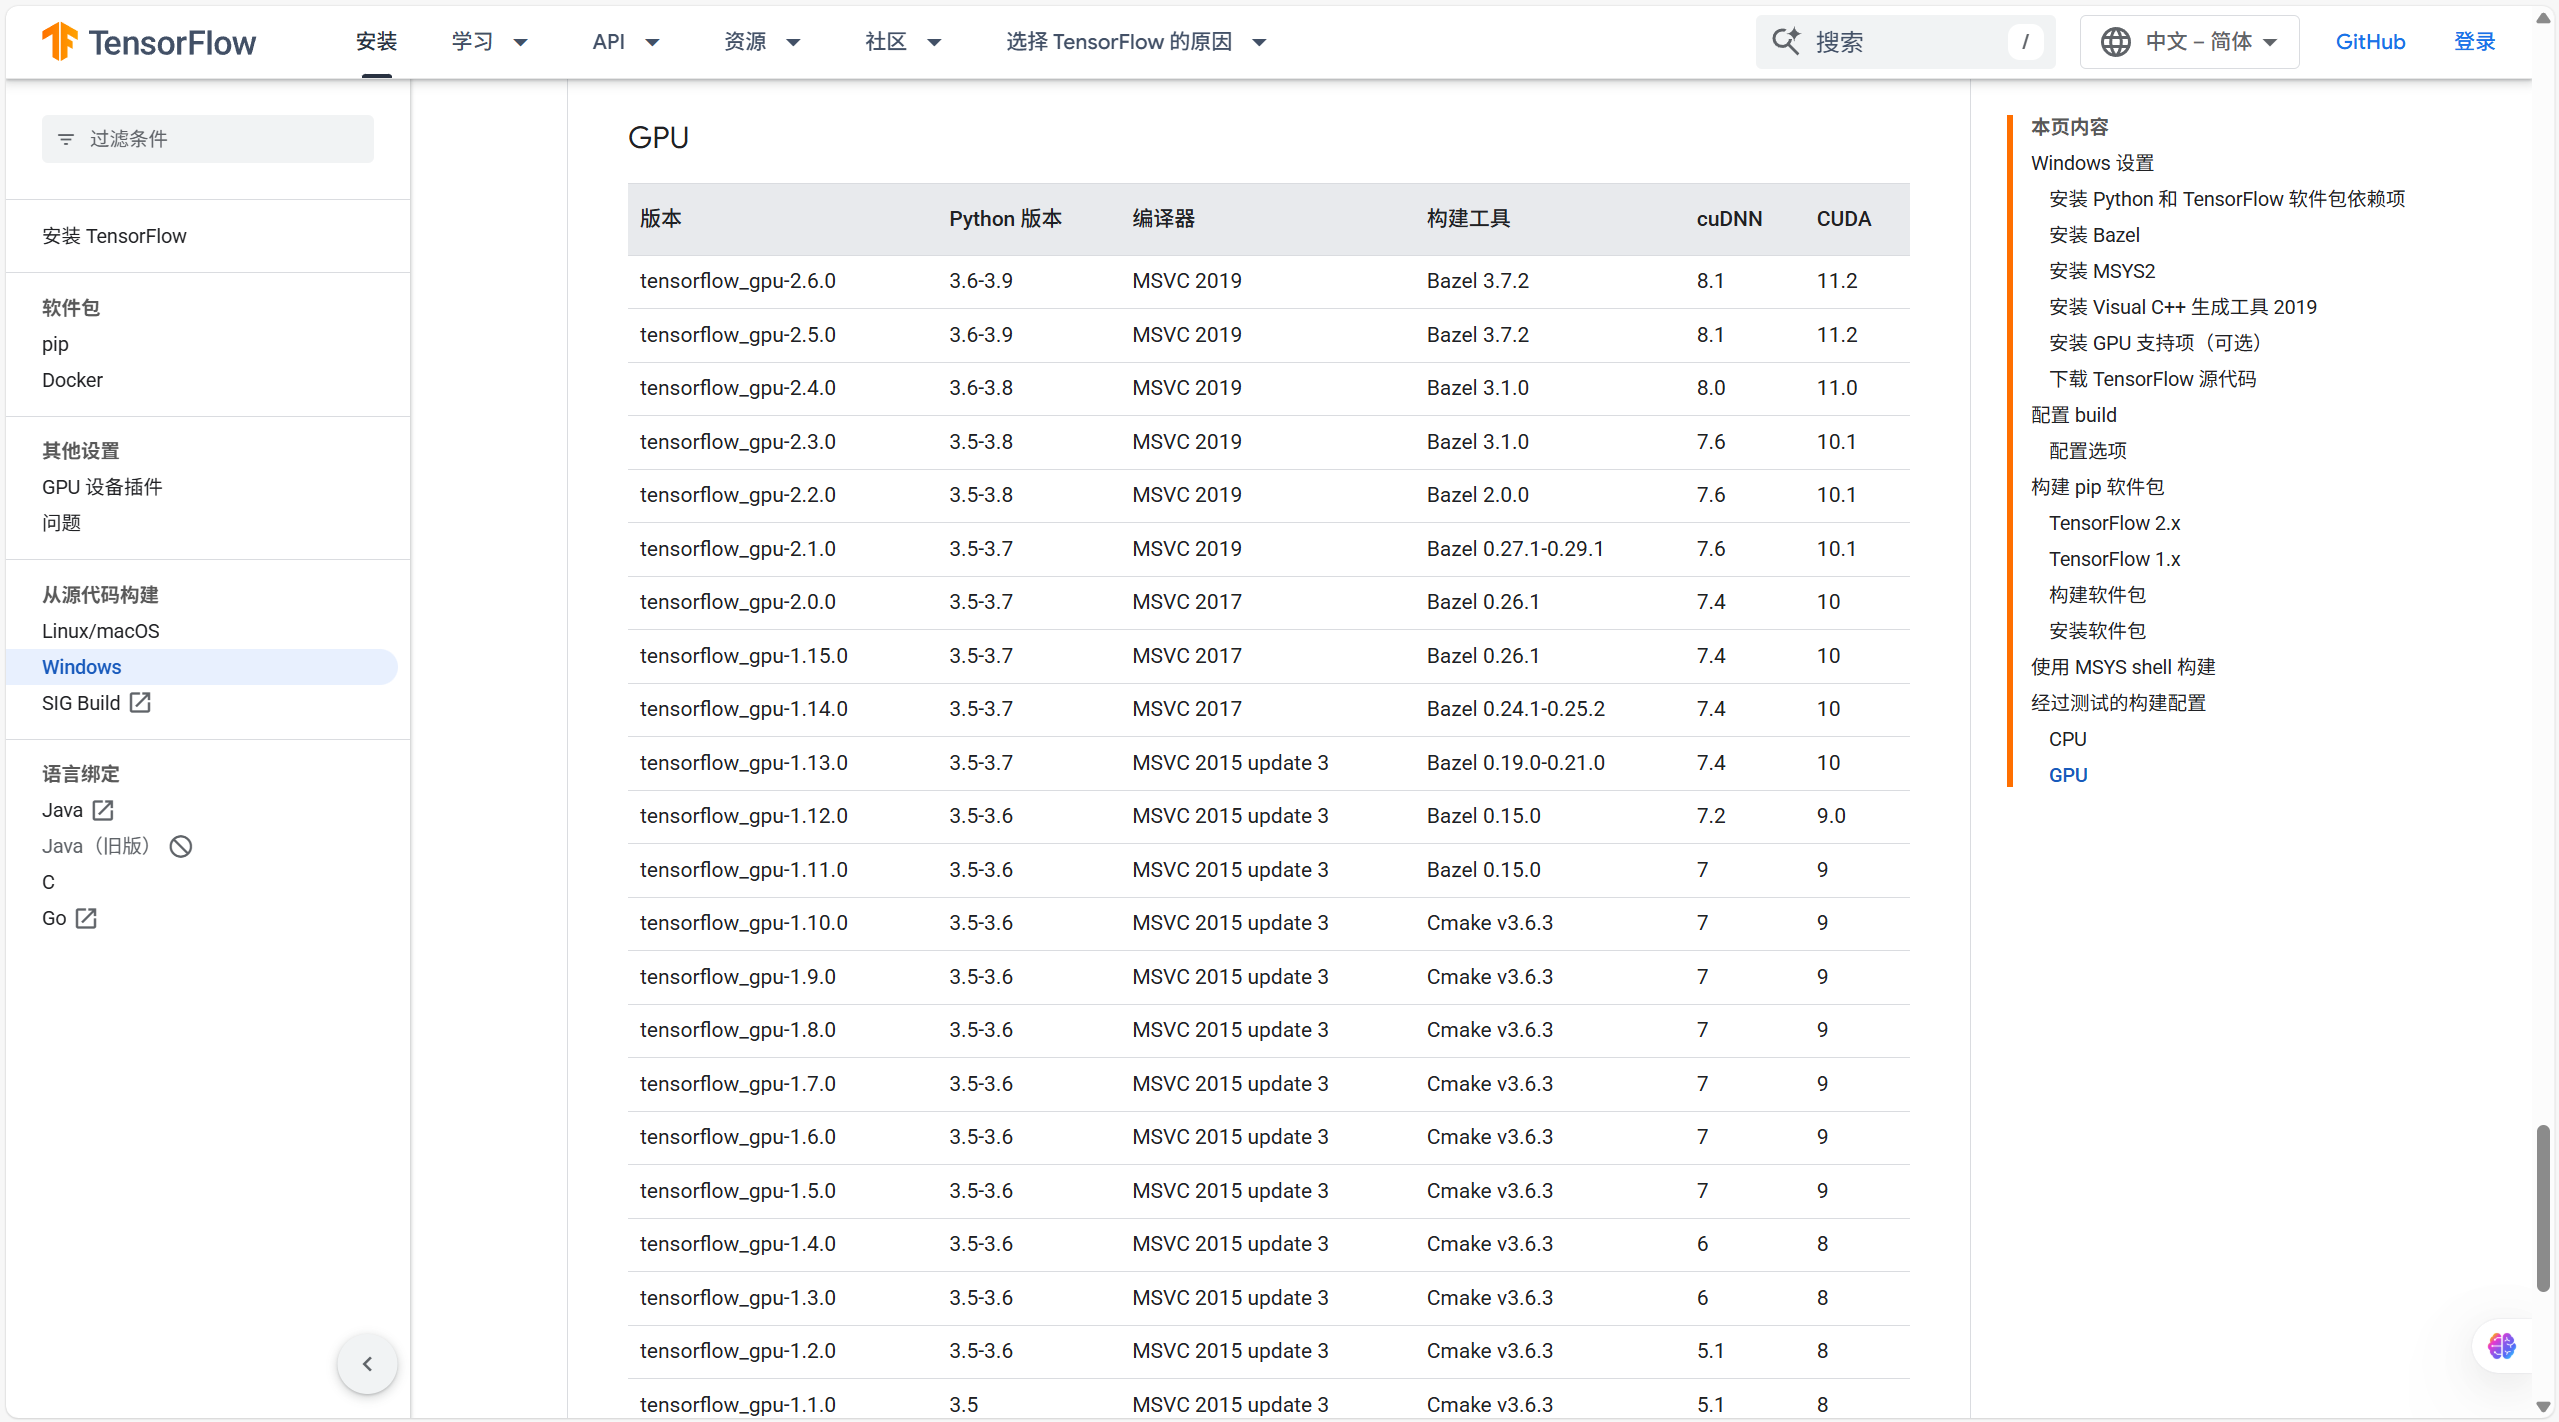Click the TensorFlow logo
The width and height of the screenshot is (2559, 1422).
tap(148, 42)
